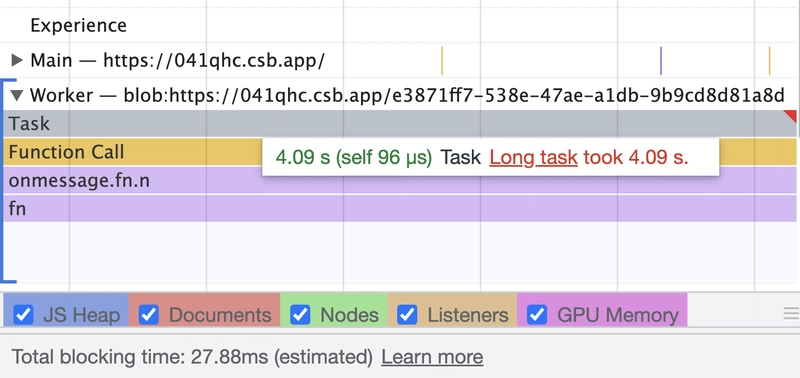Click the last yellow marker in Main track
This screenshot has height=378, width=800.
pos(769,61)
